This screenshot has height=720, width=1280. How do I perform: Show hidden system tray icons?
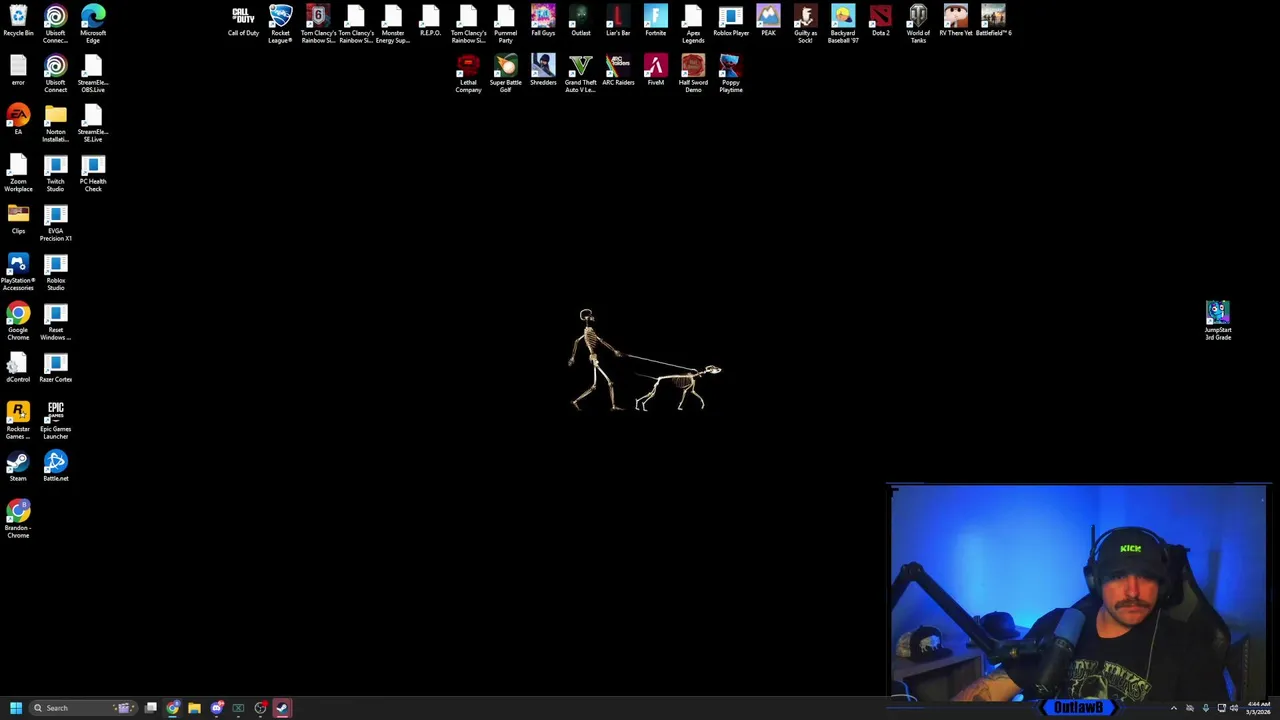1174,708
